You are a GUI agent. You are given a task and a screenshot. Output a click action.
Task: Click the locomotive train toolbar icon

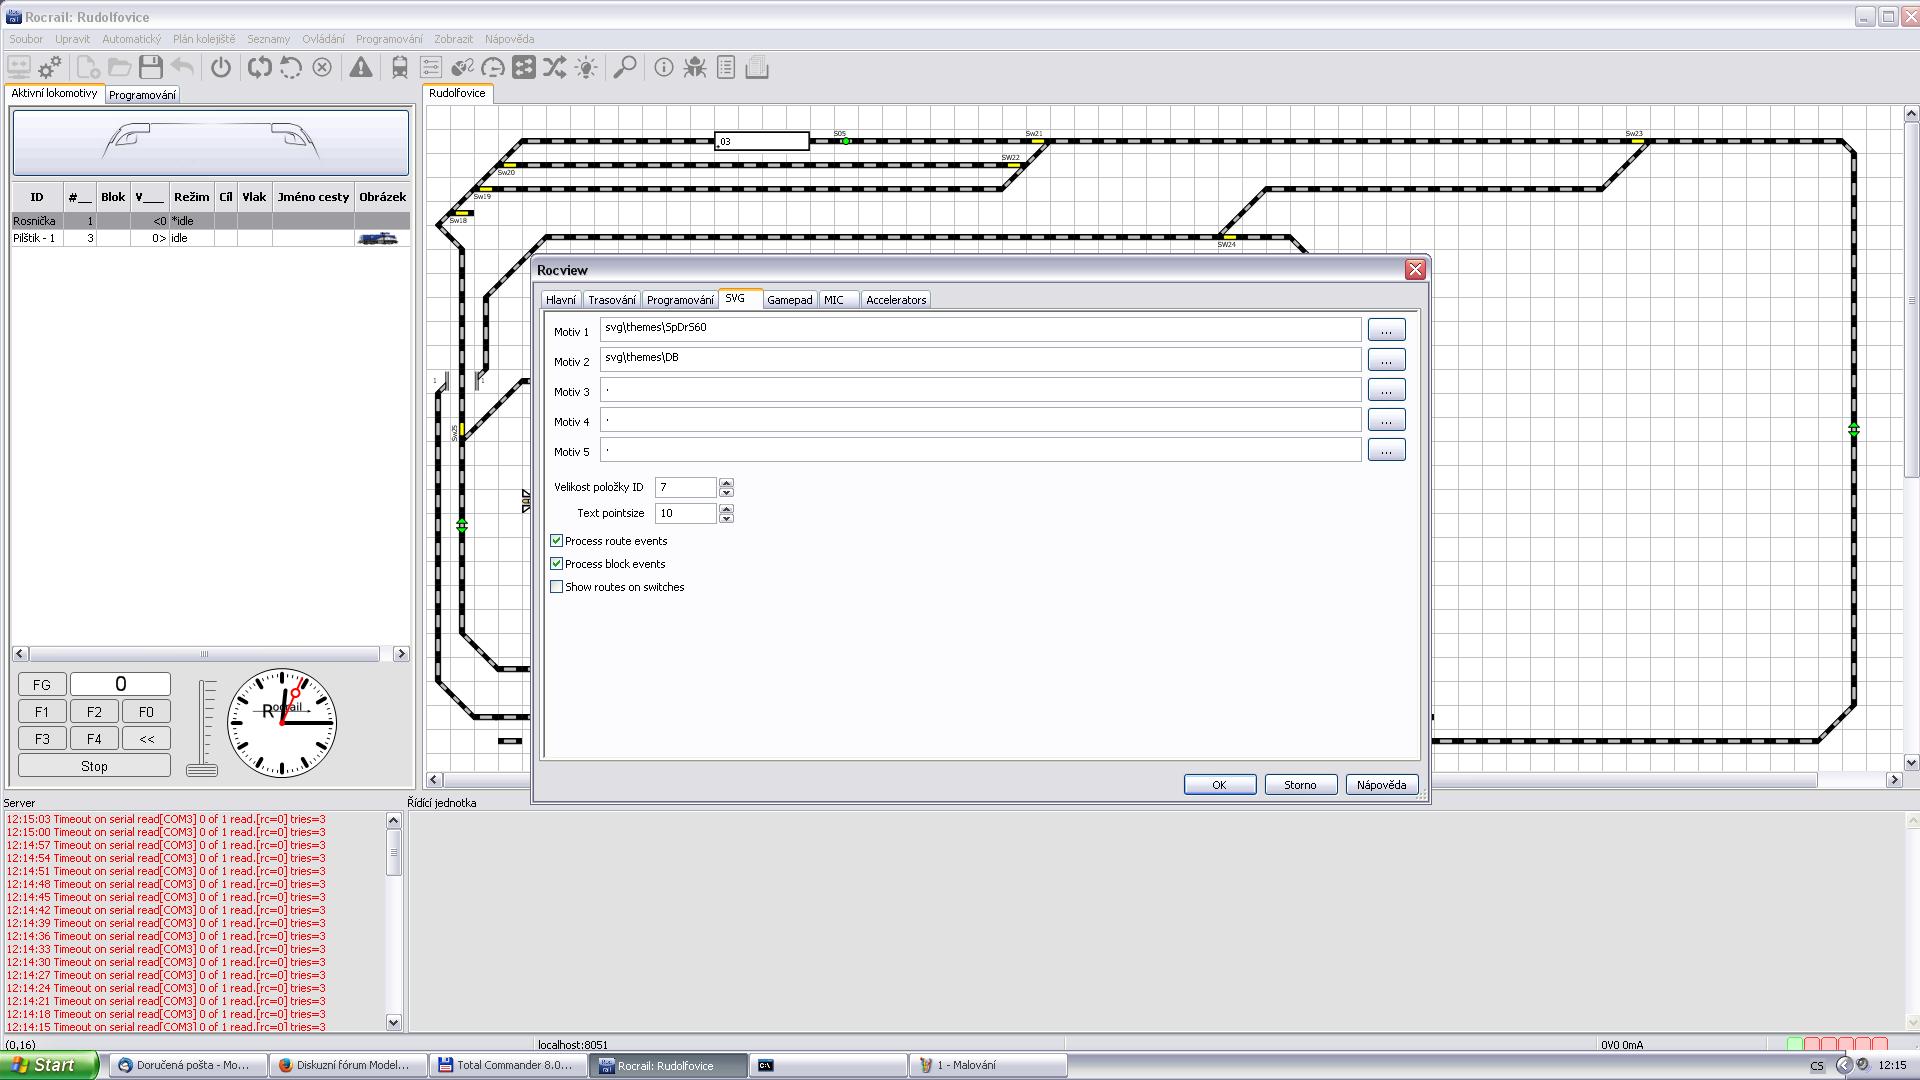coord(400,68)
